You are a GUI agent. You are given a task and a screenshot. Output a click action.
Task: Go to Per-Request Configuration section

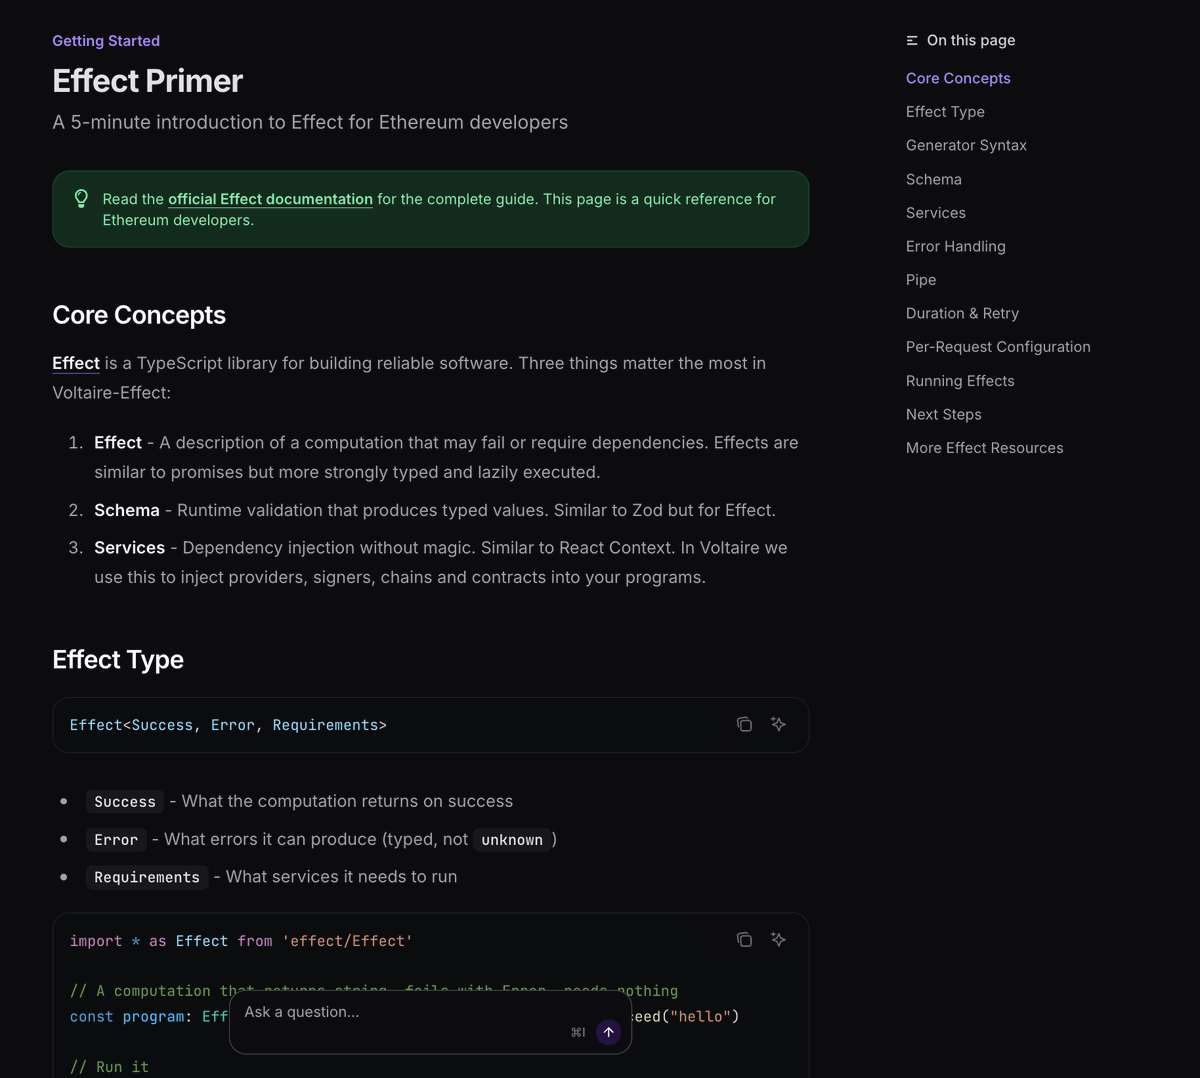(x=998, y=347)
